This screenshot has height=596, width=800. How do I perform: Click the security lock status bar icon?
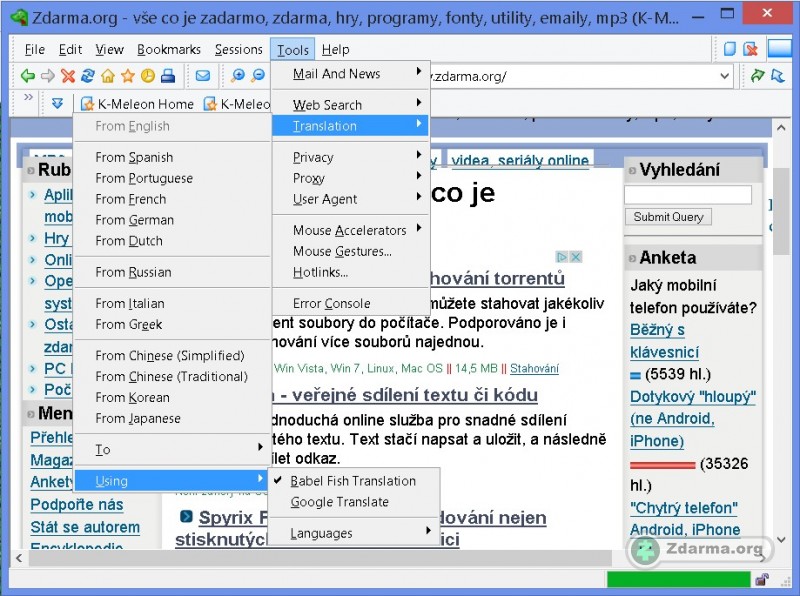pyautogui.click(x=762, y=580)
